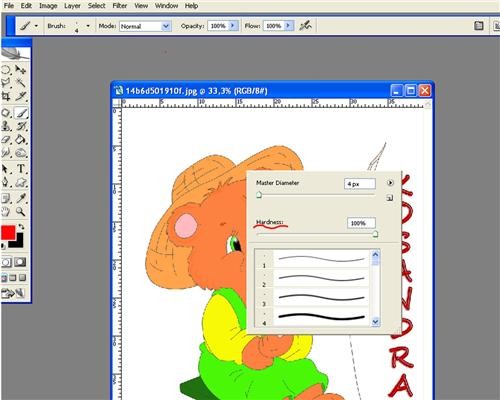This screenshot has width=500, height=400.
Task: Open the Filter menu
Action: pos(120,6)
